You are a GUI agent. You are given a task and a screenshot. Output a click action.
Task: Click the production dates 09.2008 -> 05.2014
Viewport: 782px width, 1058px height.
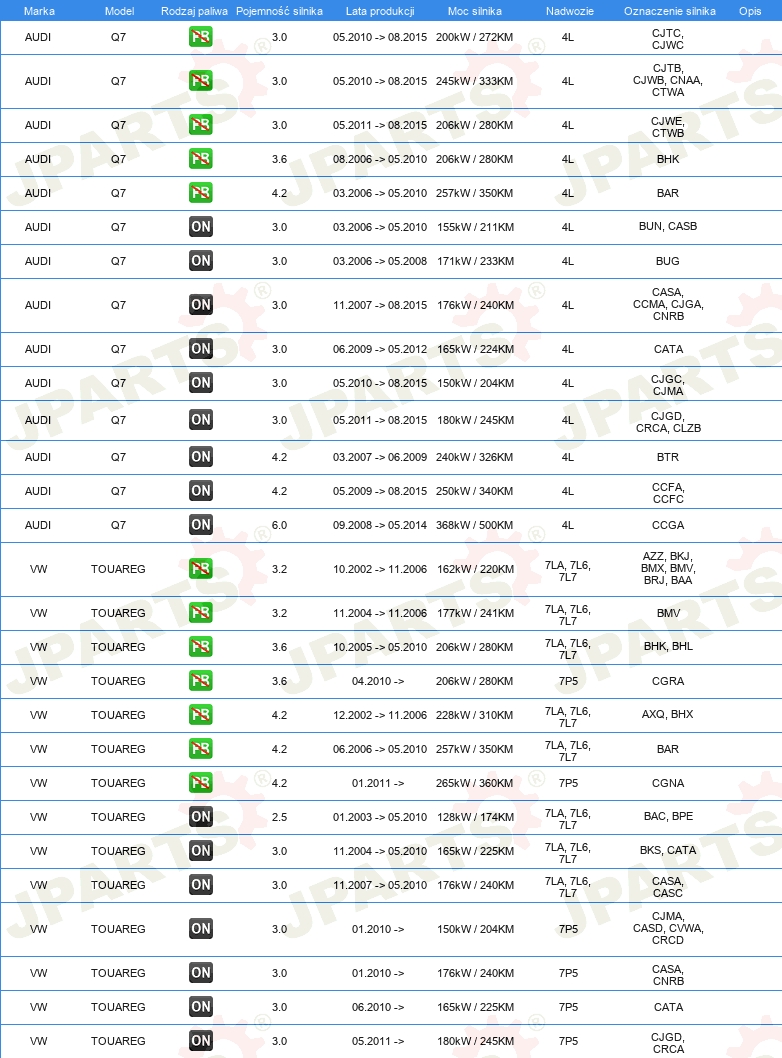[380, 525]
